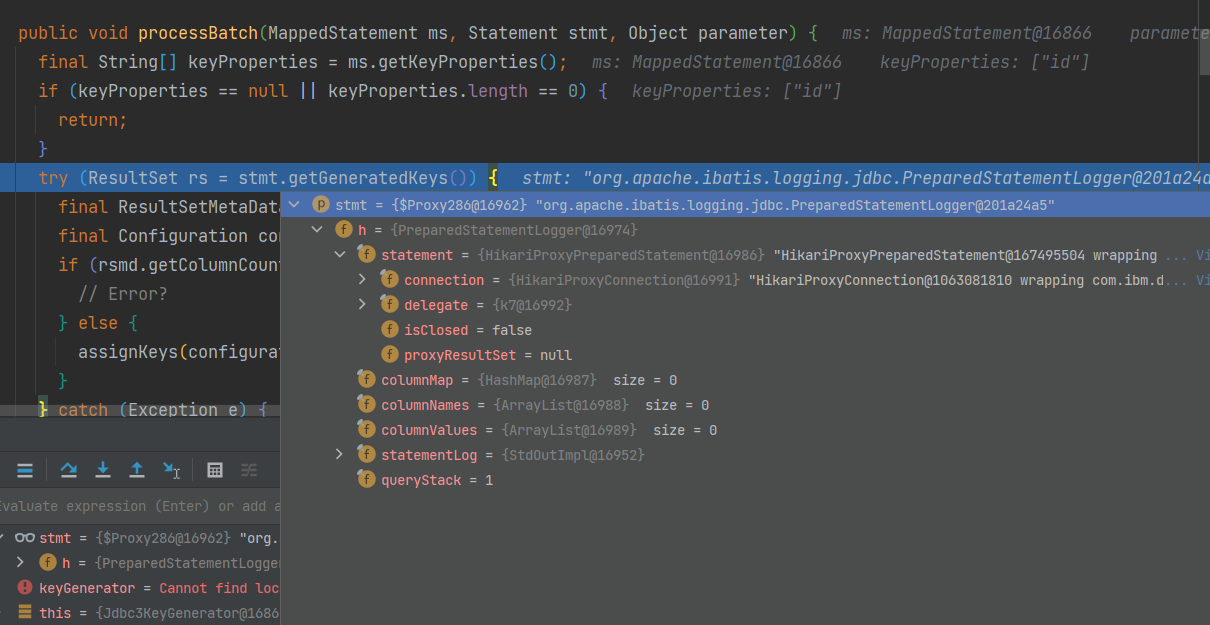Click the glasses watch icon beside stmt
The image size is (1210, 625).
point(25,538)
